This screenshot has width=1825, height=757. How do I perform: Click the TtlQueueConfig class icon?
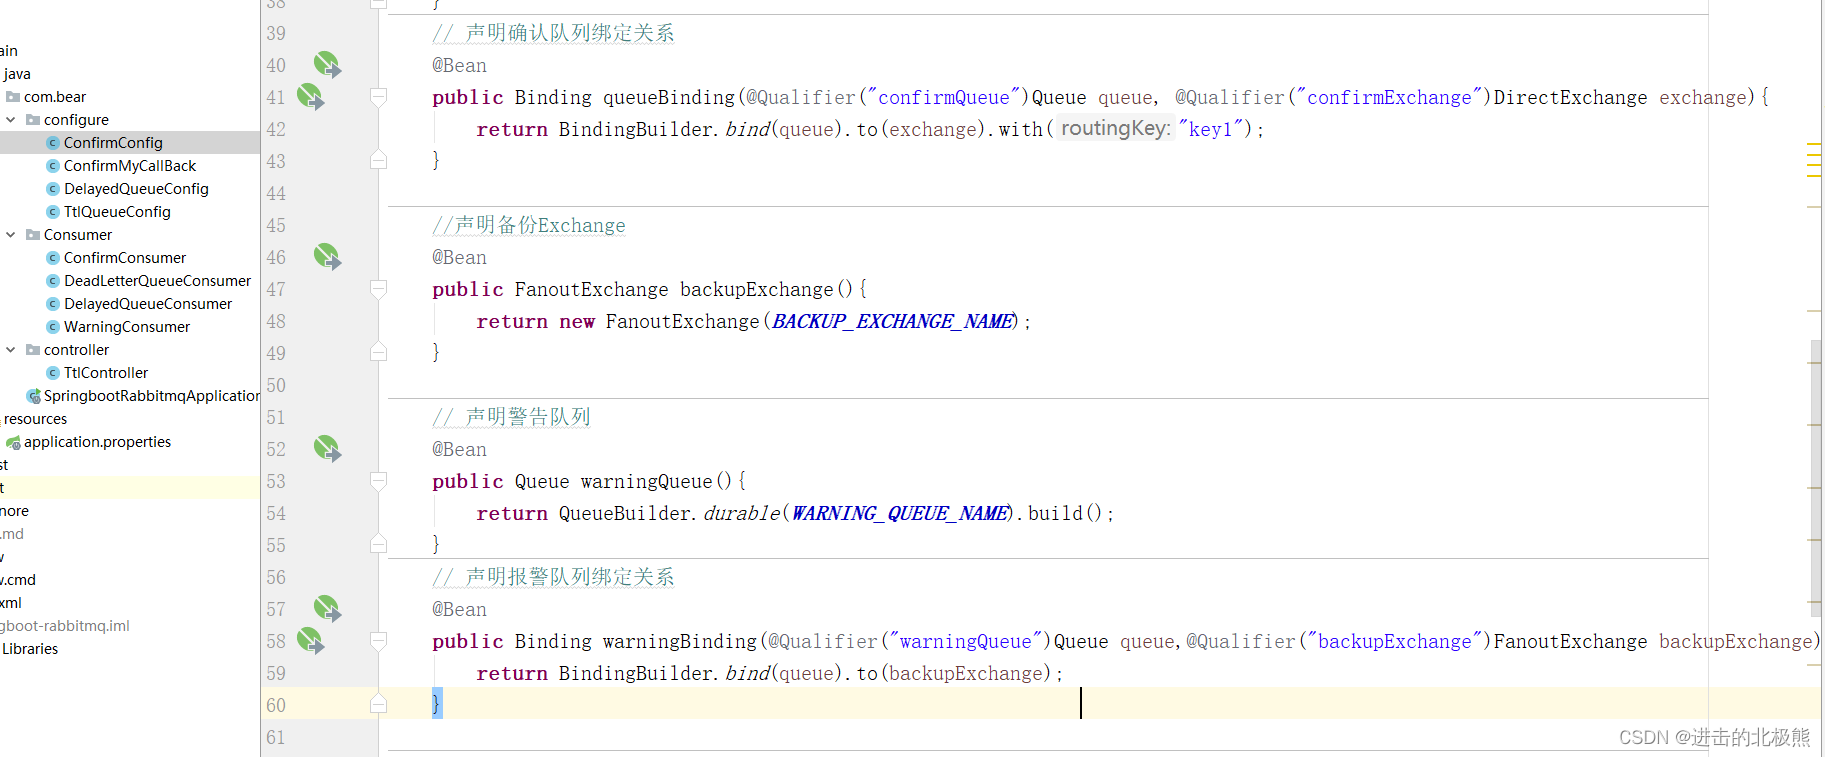tap(53, 212)
